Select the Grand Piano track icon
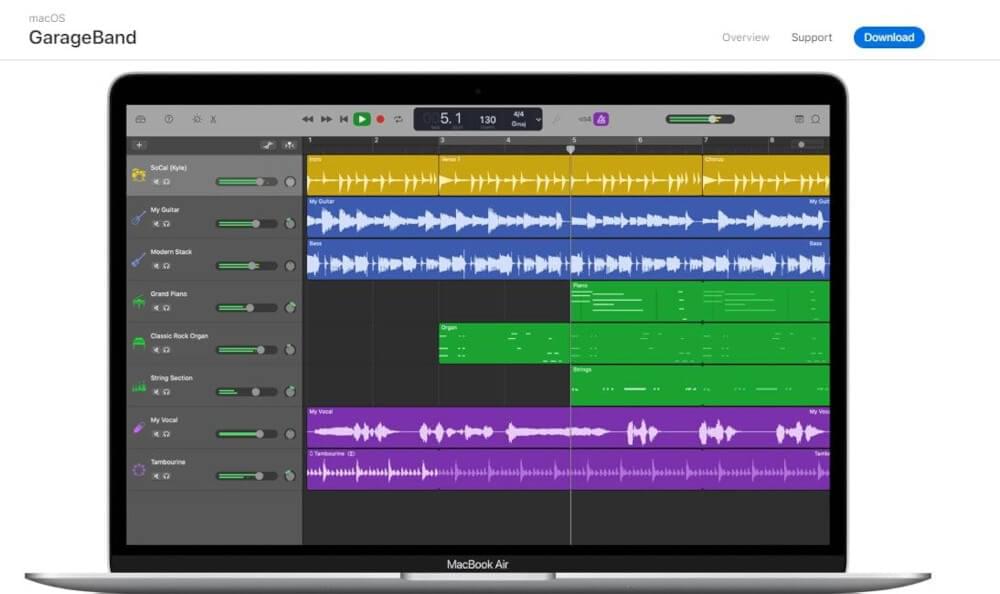1000x594 pixels. click(x=138, y=301)
